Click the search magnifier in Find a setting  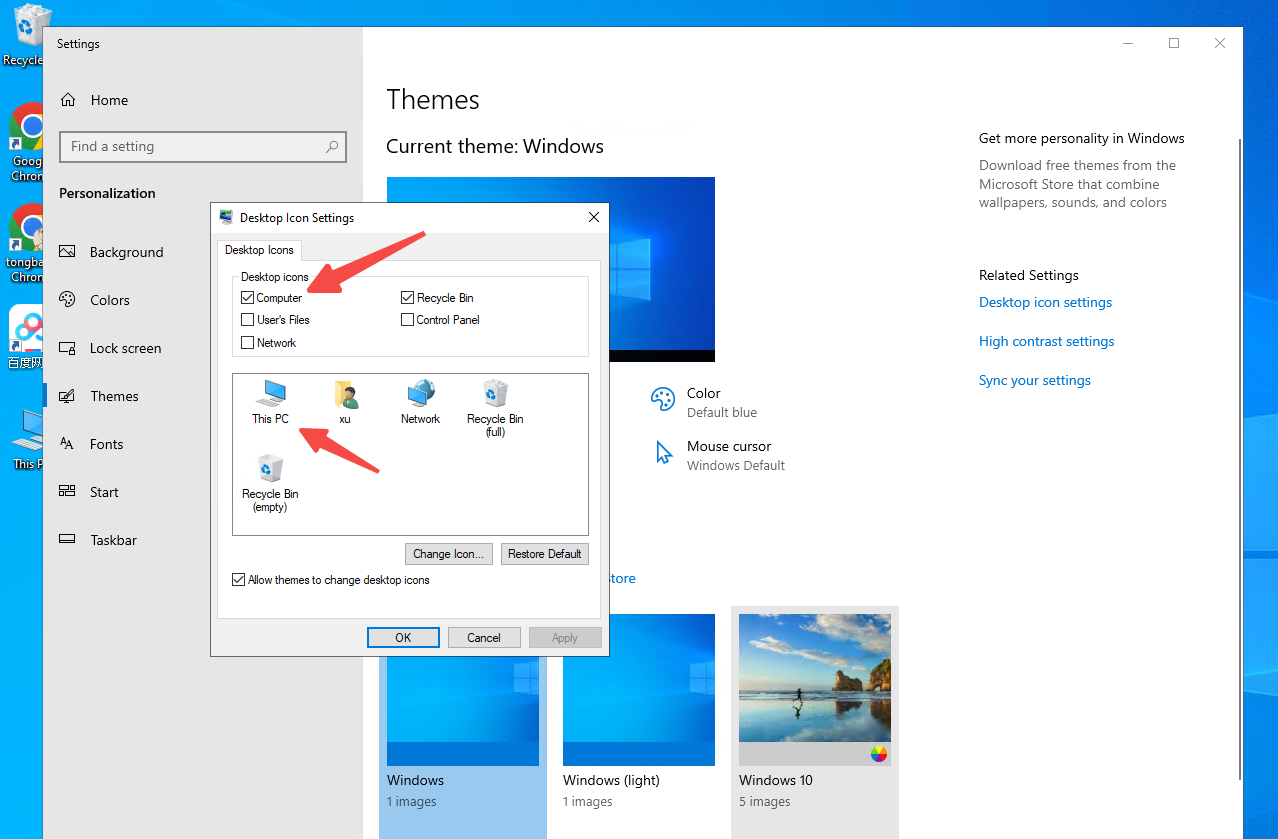pyautogui.click(x=332, y=146)
